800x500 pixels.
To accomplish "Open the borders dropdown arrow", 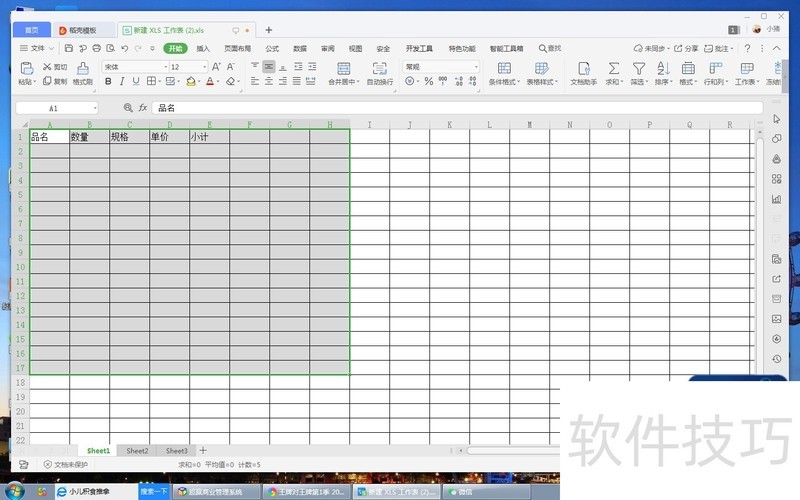I will pos(159,82).
